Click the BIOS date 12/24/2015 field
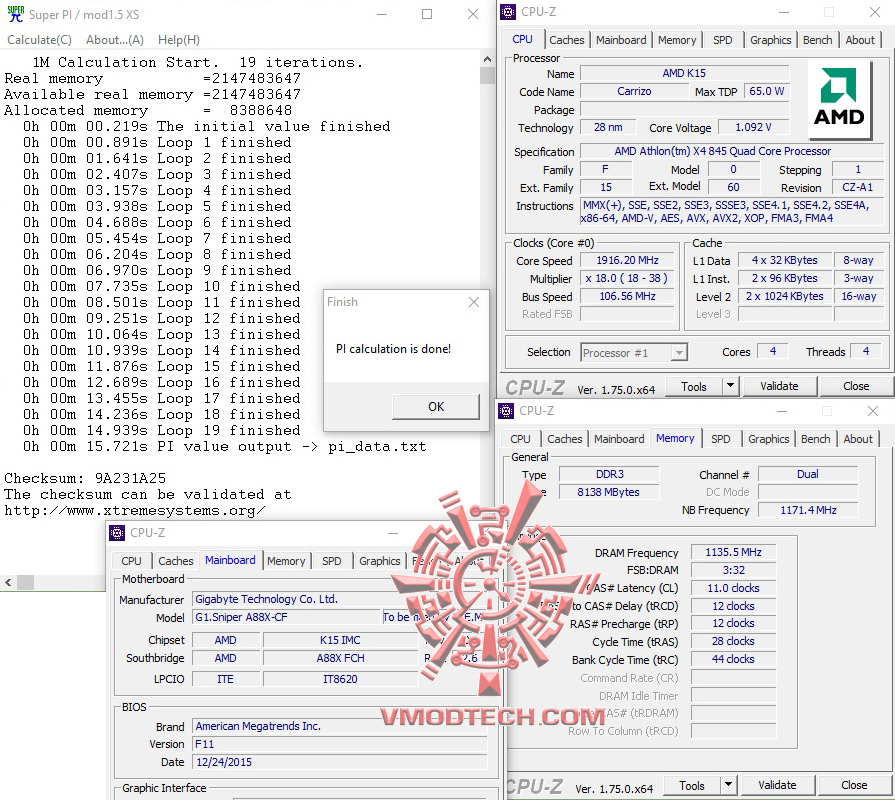Screen dimensions: 895x800 tap(340, 762)
